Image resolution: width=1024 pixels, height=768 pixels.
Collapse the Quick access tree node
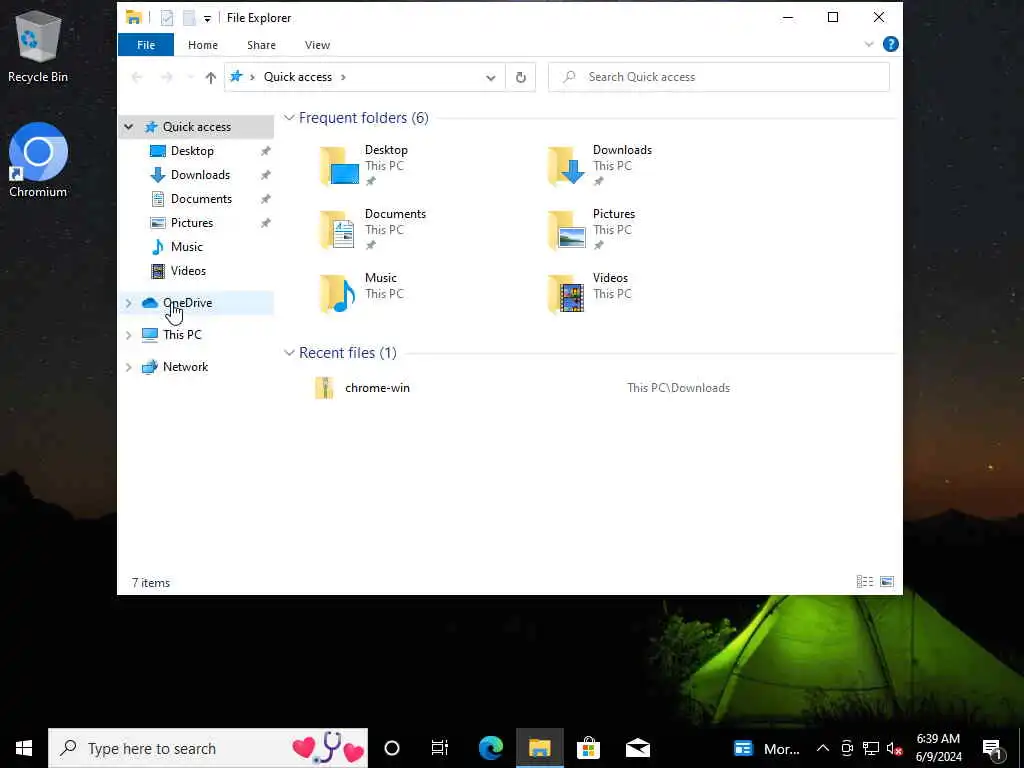(x=129, y=127)
